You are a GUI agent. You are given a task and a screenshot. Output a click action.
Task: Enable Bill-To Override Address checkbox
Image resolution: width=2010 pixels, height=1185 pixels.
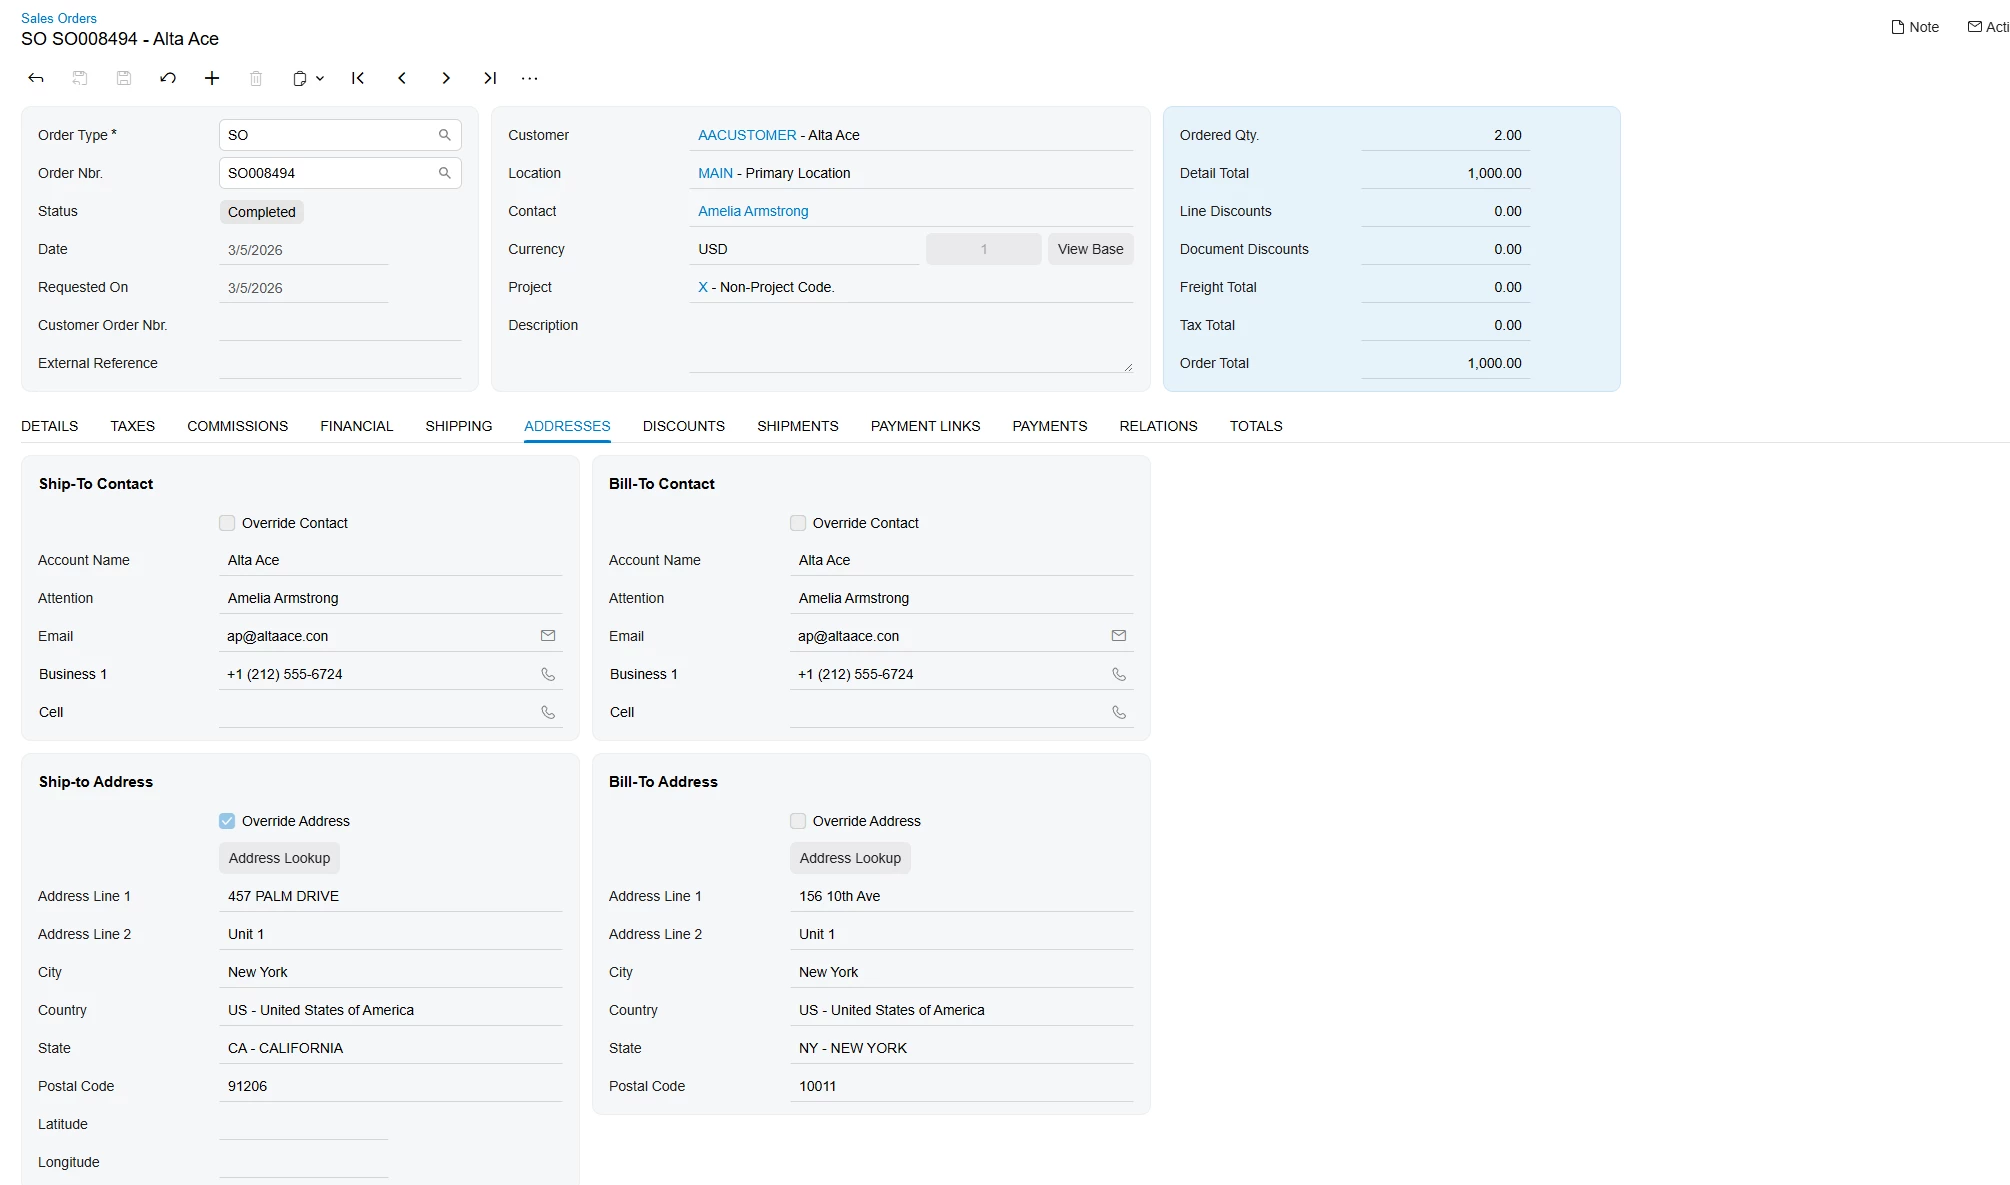click(x=798, y=821)
